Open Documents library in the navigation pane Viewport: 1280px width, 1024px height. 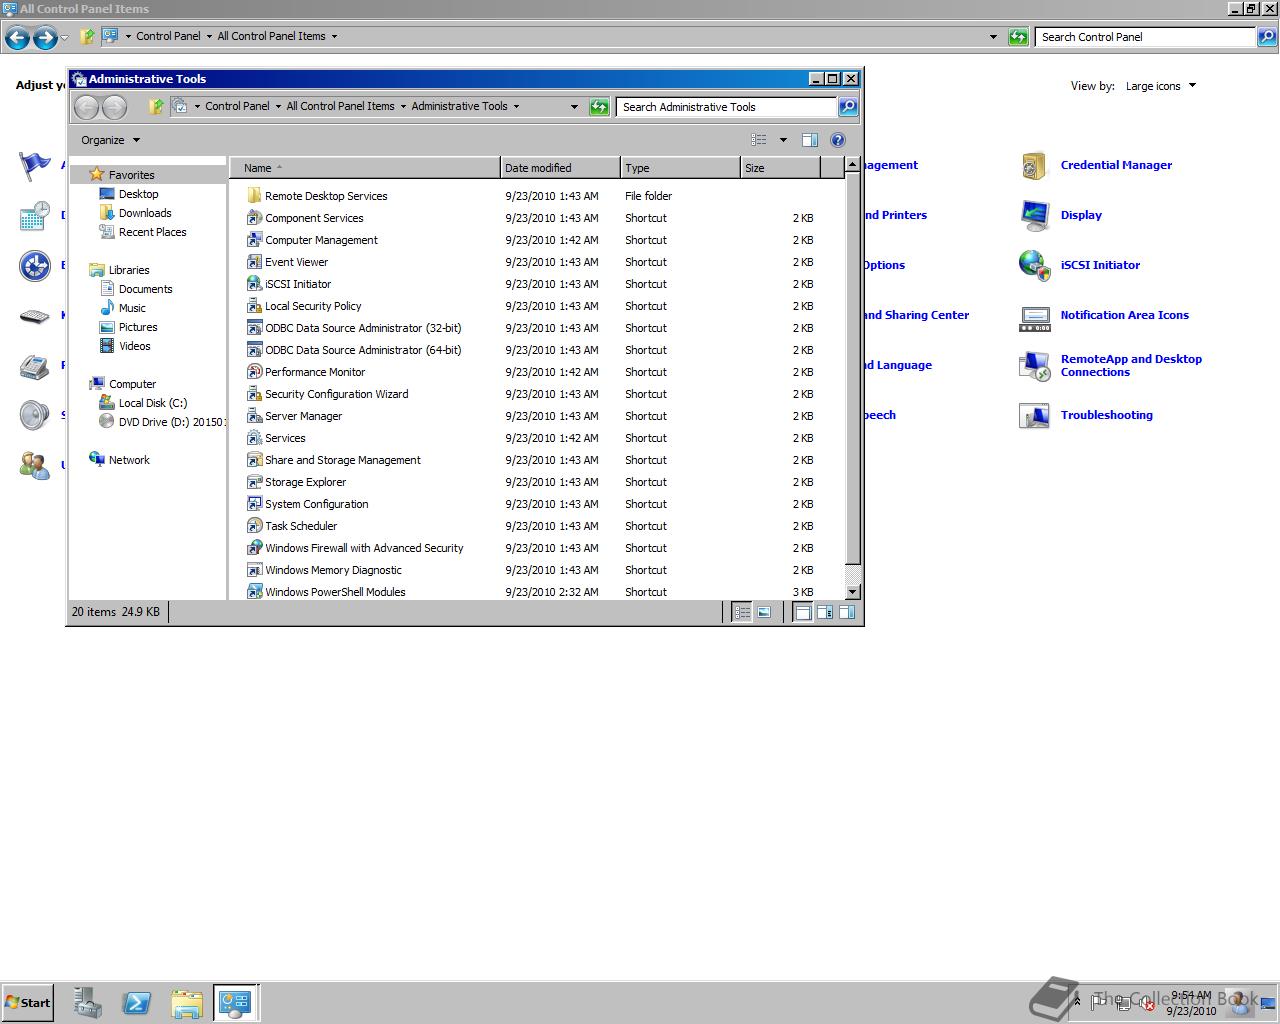145,289
